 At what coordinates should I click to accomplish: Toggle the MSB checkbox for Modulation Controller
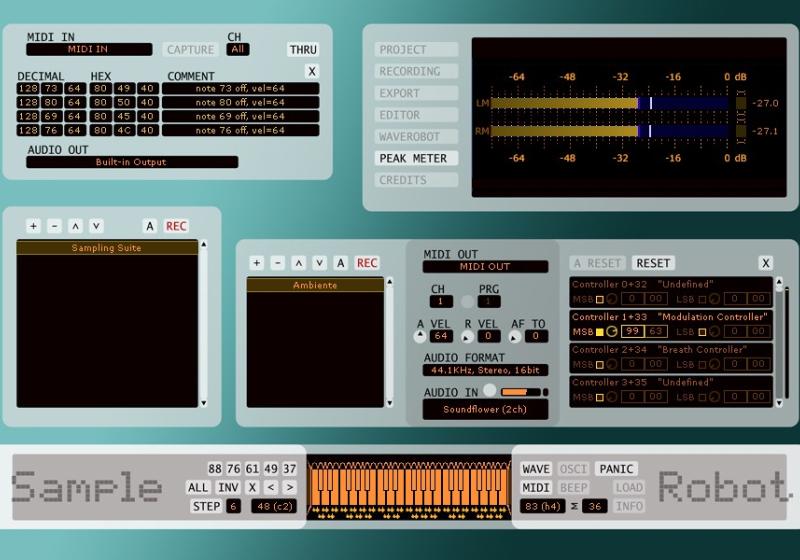[x=600, y=331]
